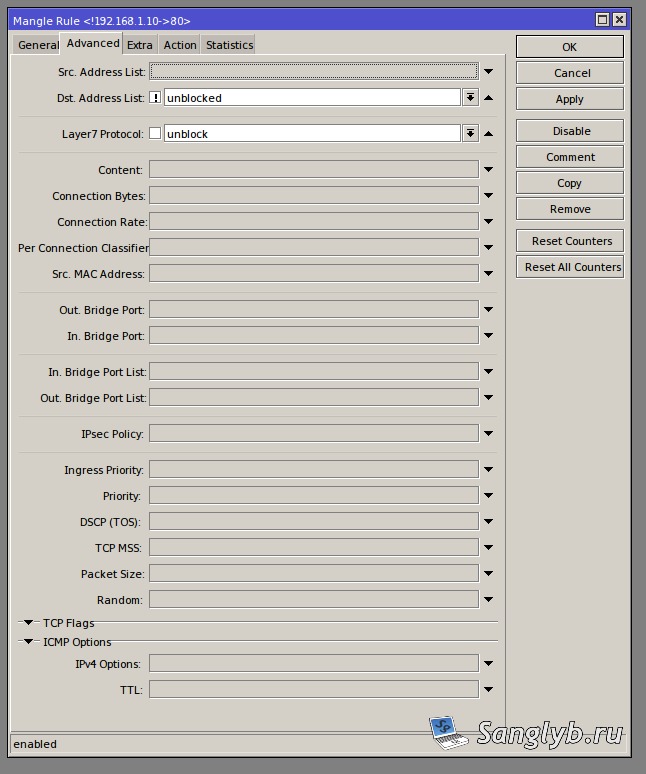
Task: Expand the ICMP Options section
Action: (29, 641)
